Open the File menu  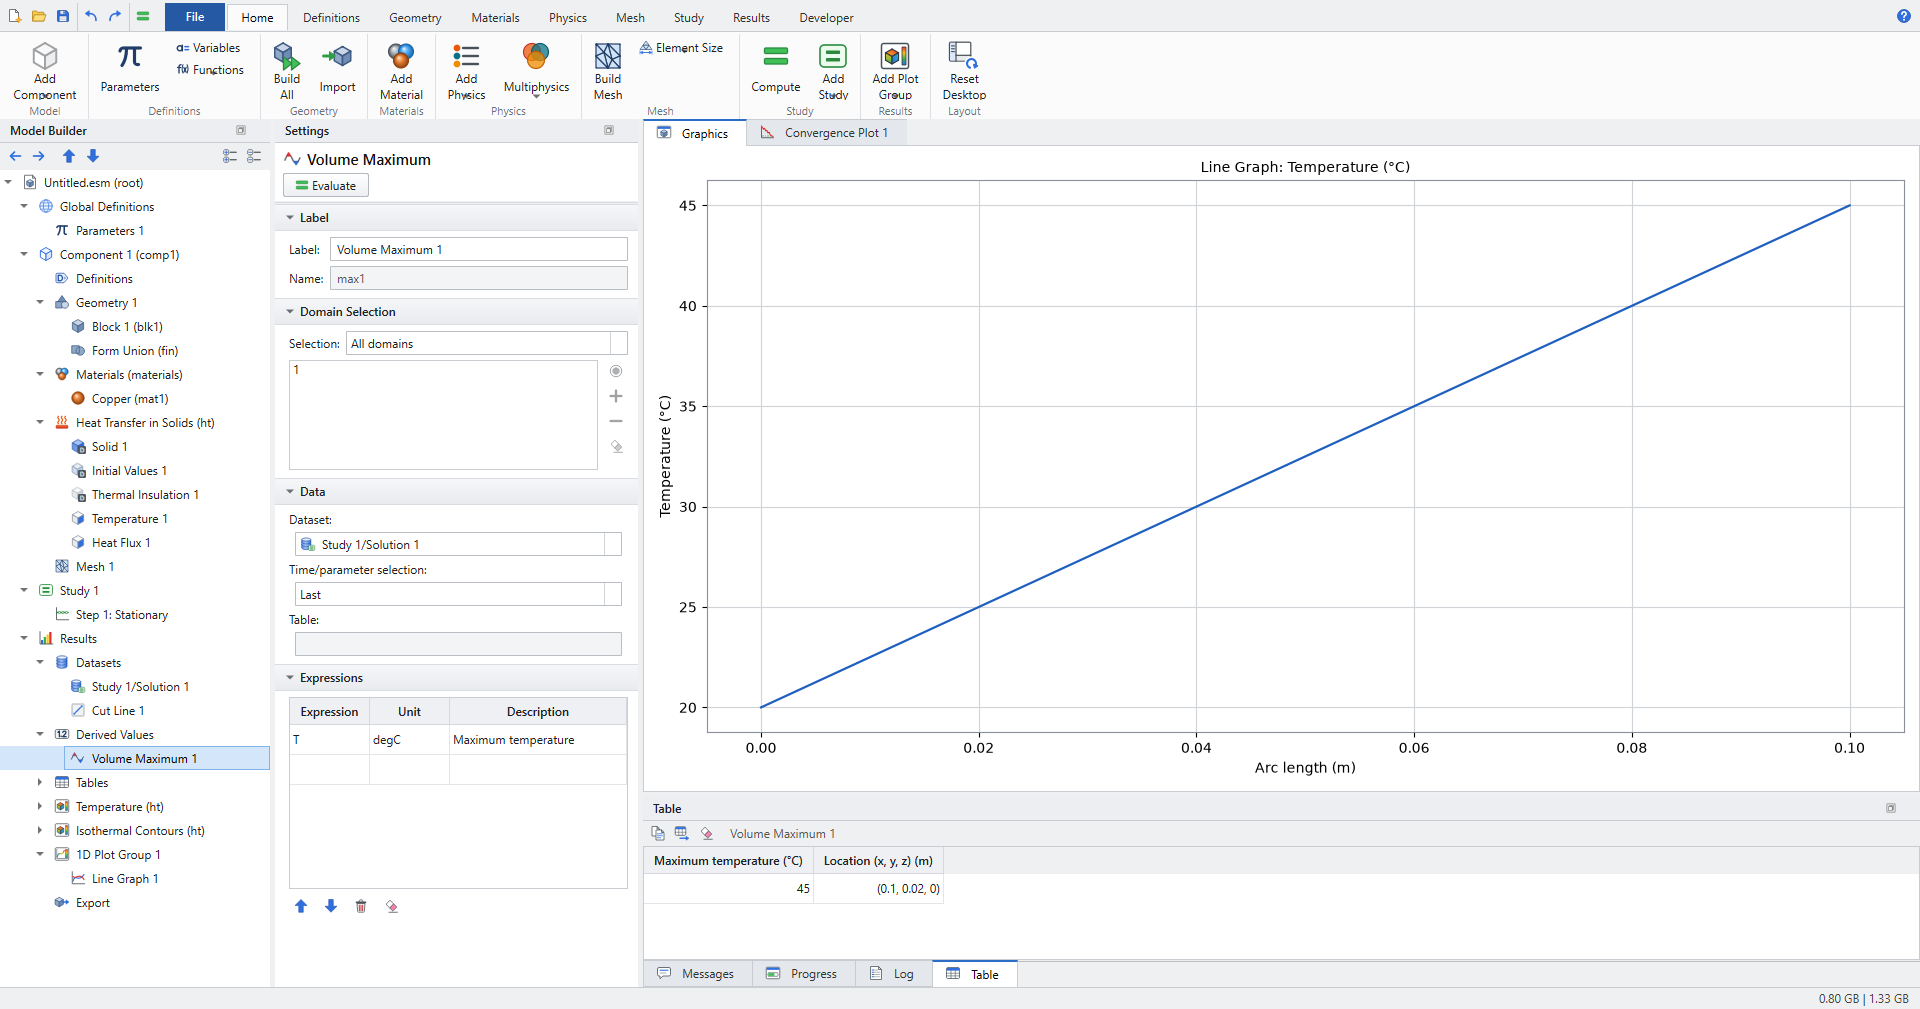(195, 17)
